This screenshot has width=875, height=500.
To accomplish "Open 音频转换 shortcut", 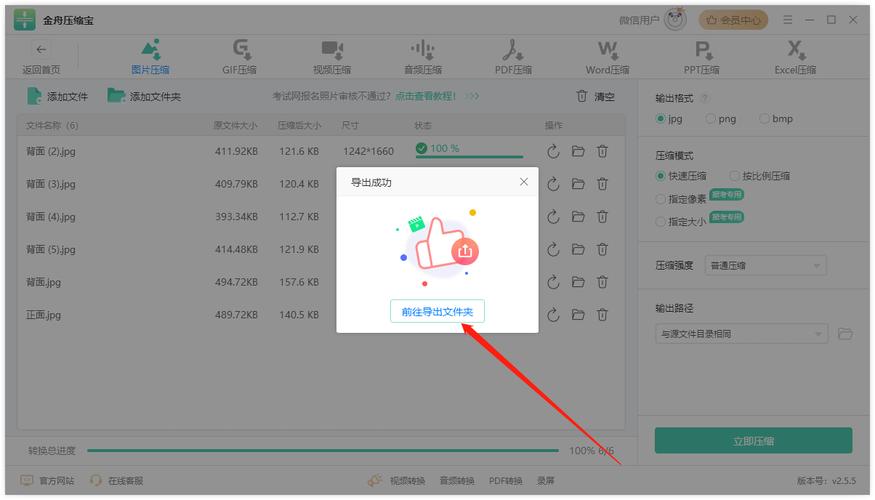I will pyautogui.click(x=457, y=480).
